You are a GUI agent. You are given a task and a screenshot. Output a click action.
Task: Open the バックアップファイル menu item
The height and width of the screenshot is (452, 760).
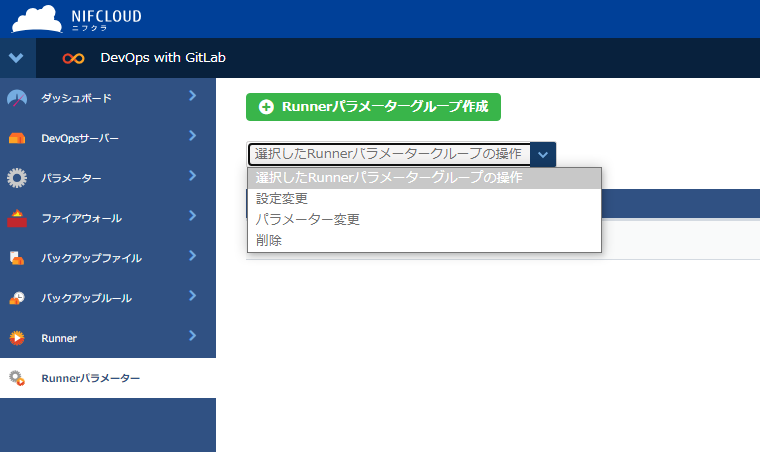coord(108,258)
